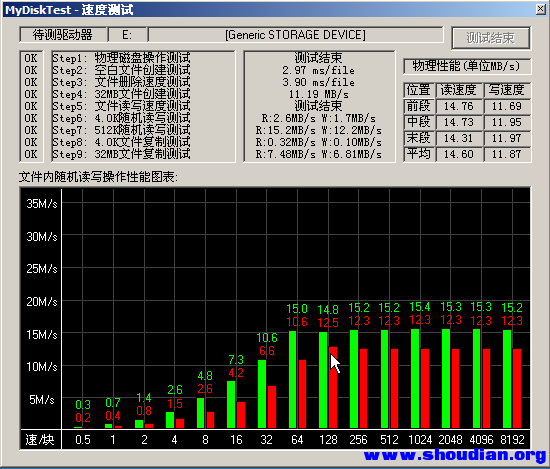Click the green 15.4 bar at 1024
This screenshot has width=550, height=469.
415,378
